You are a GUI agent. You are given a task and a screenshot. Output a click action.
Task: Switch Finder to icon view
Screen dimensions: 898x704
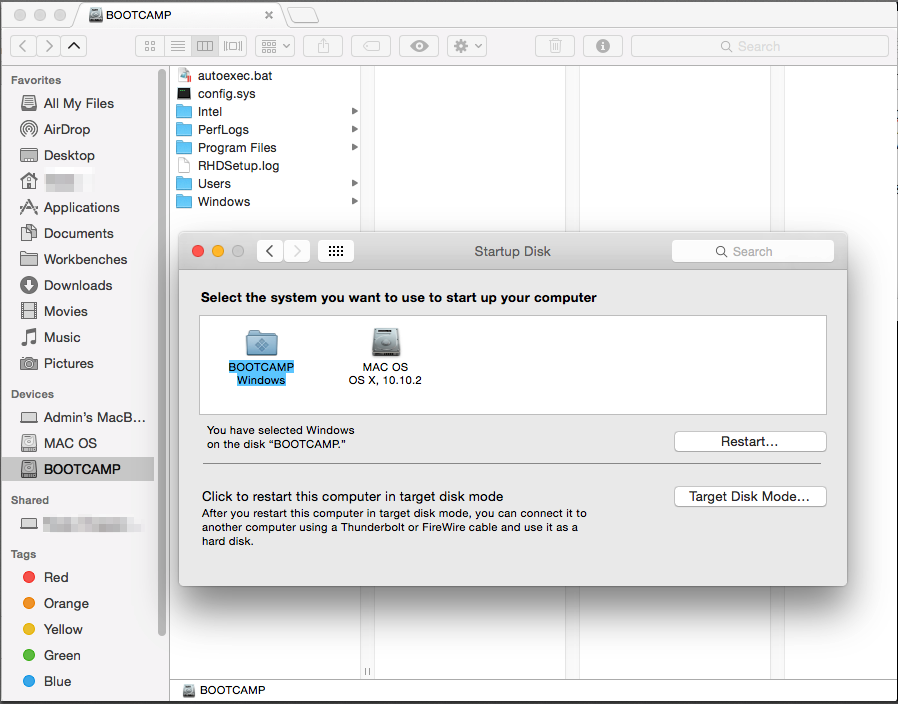150,46
